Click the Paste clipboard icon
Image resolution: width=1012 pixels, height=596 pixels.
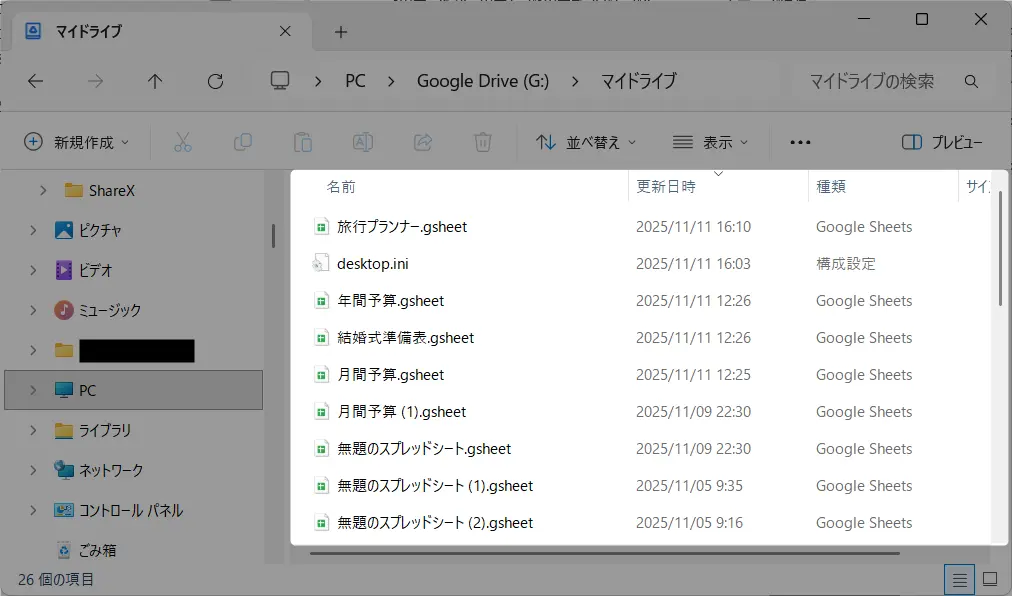point(302,142)
